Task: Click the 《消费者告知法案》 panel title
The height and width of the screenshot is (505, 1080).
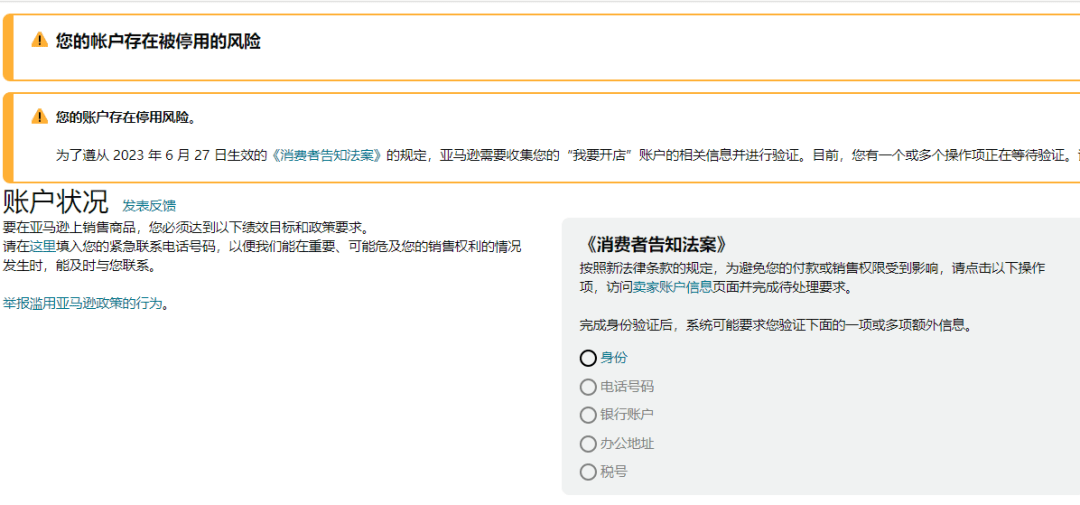Action: [654, 245]
